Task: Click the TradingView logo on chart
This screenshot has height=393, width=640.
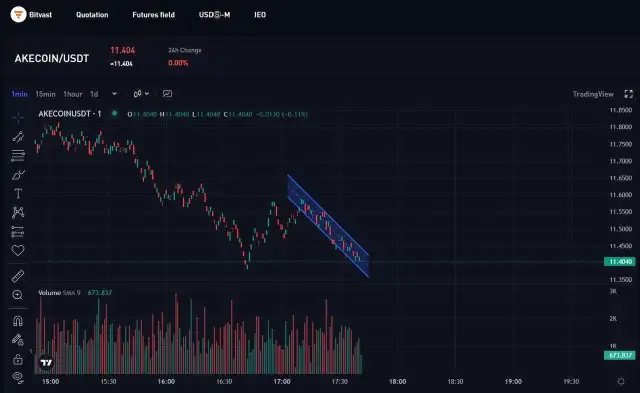Action: [47, 362]
